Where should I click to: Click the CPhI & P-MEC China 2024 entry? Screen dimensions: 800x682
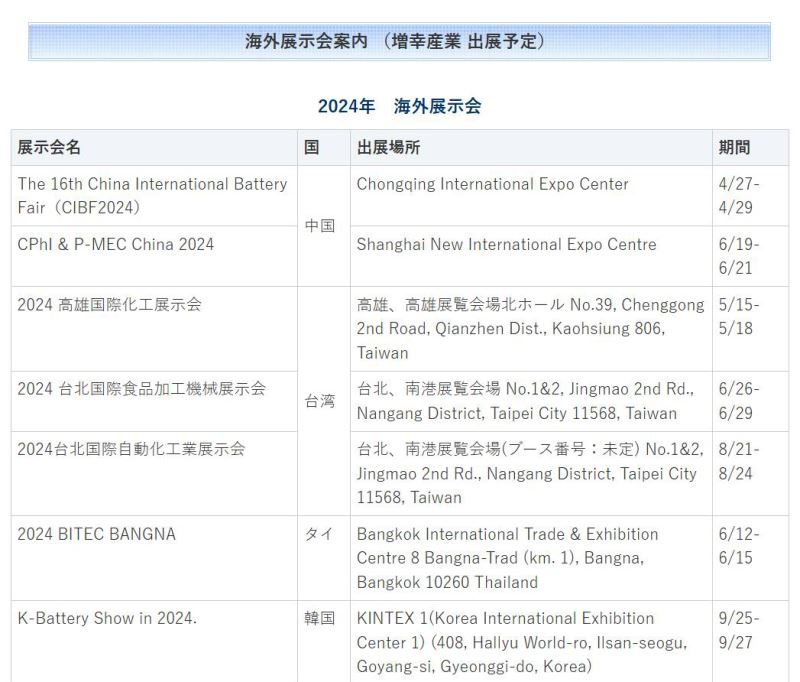[115, 244]
